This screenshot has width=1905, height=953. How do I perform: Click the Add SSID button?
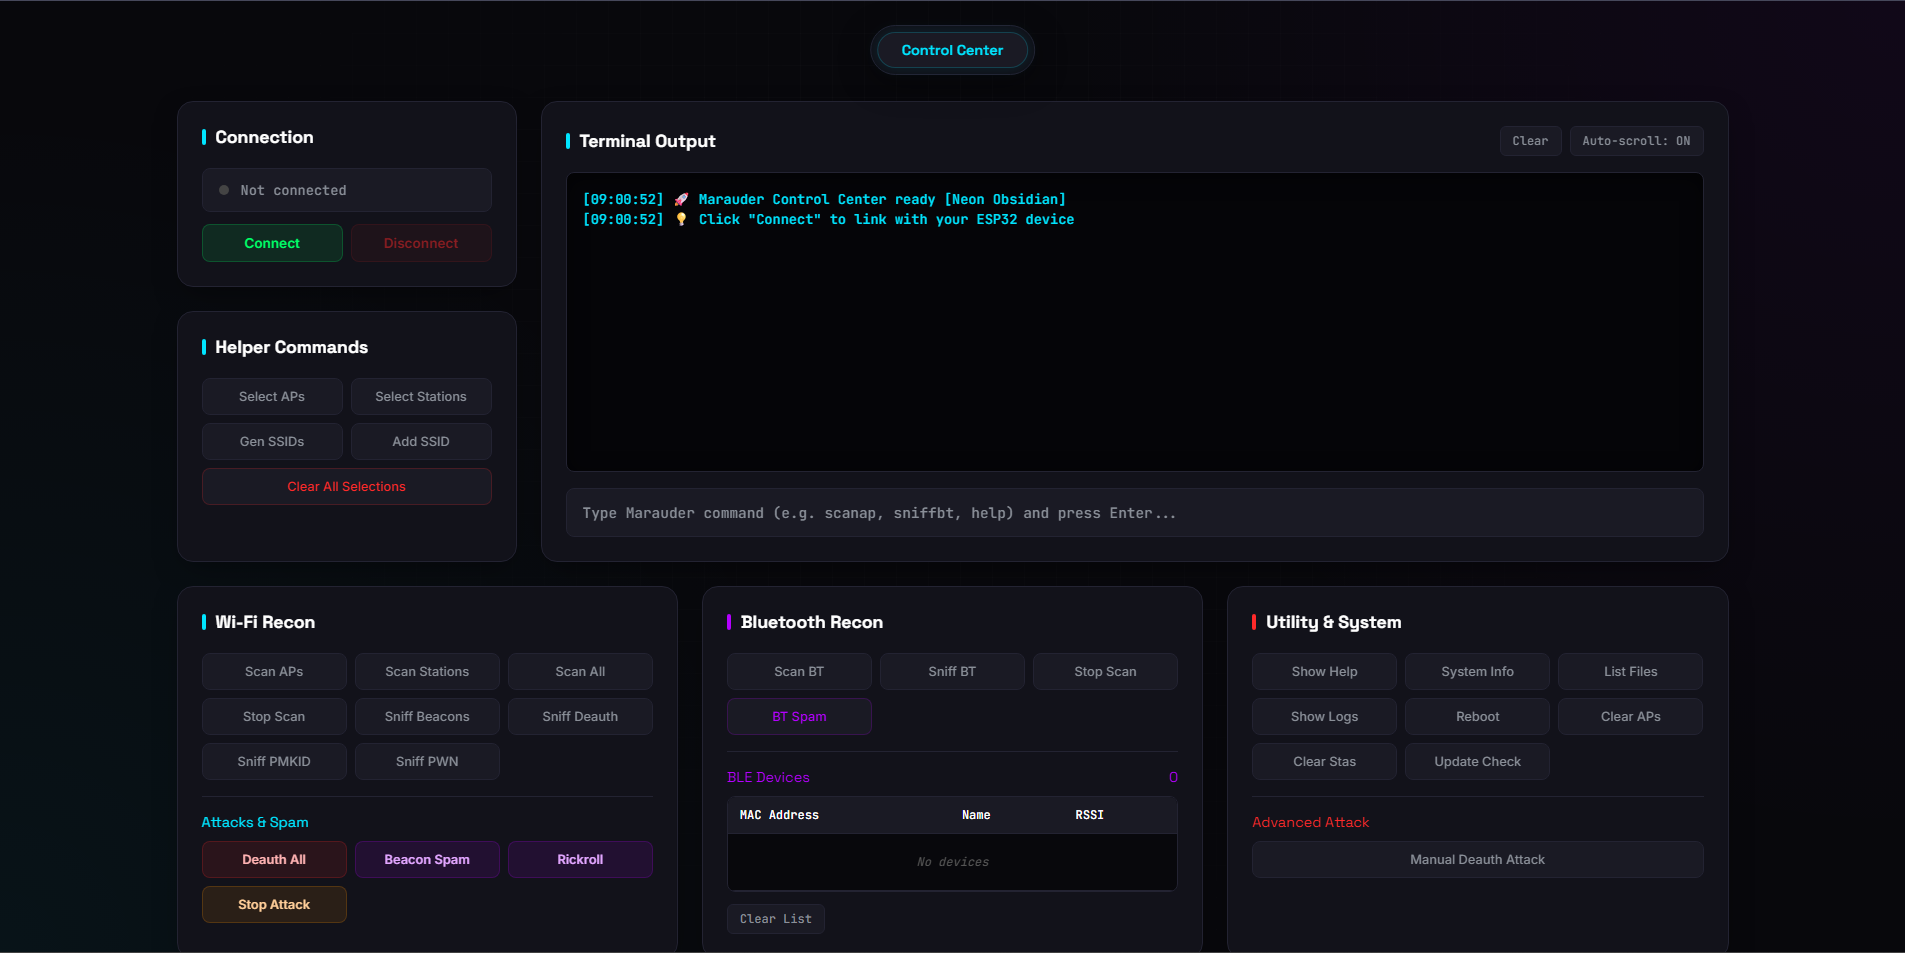[421, 442]
